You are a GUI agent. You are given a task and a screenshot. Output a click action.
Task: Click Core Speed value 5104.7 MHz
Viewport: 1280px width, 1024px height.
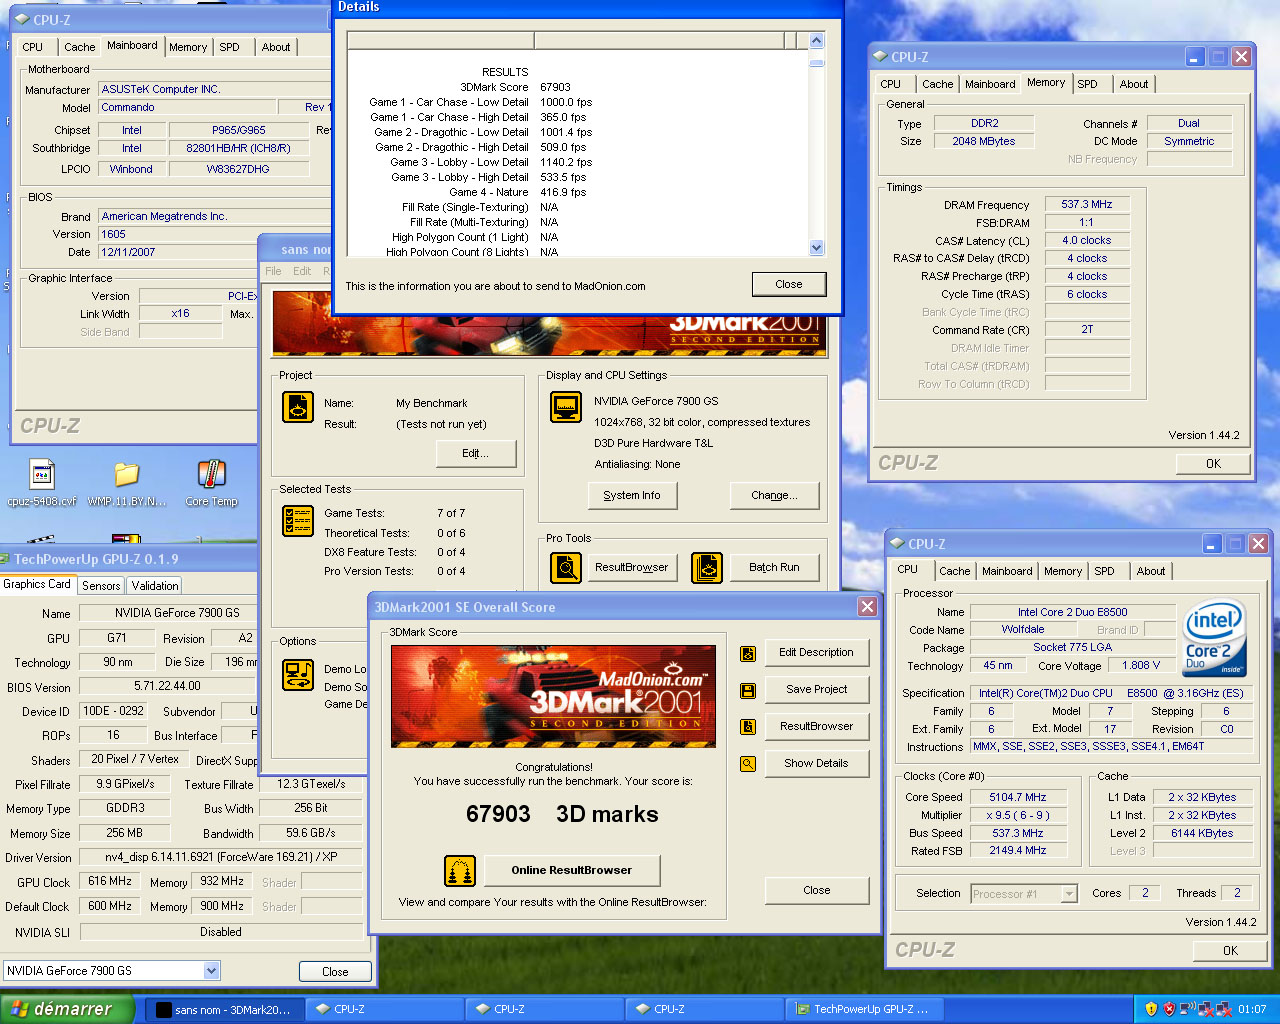[1018, 797]
